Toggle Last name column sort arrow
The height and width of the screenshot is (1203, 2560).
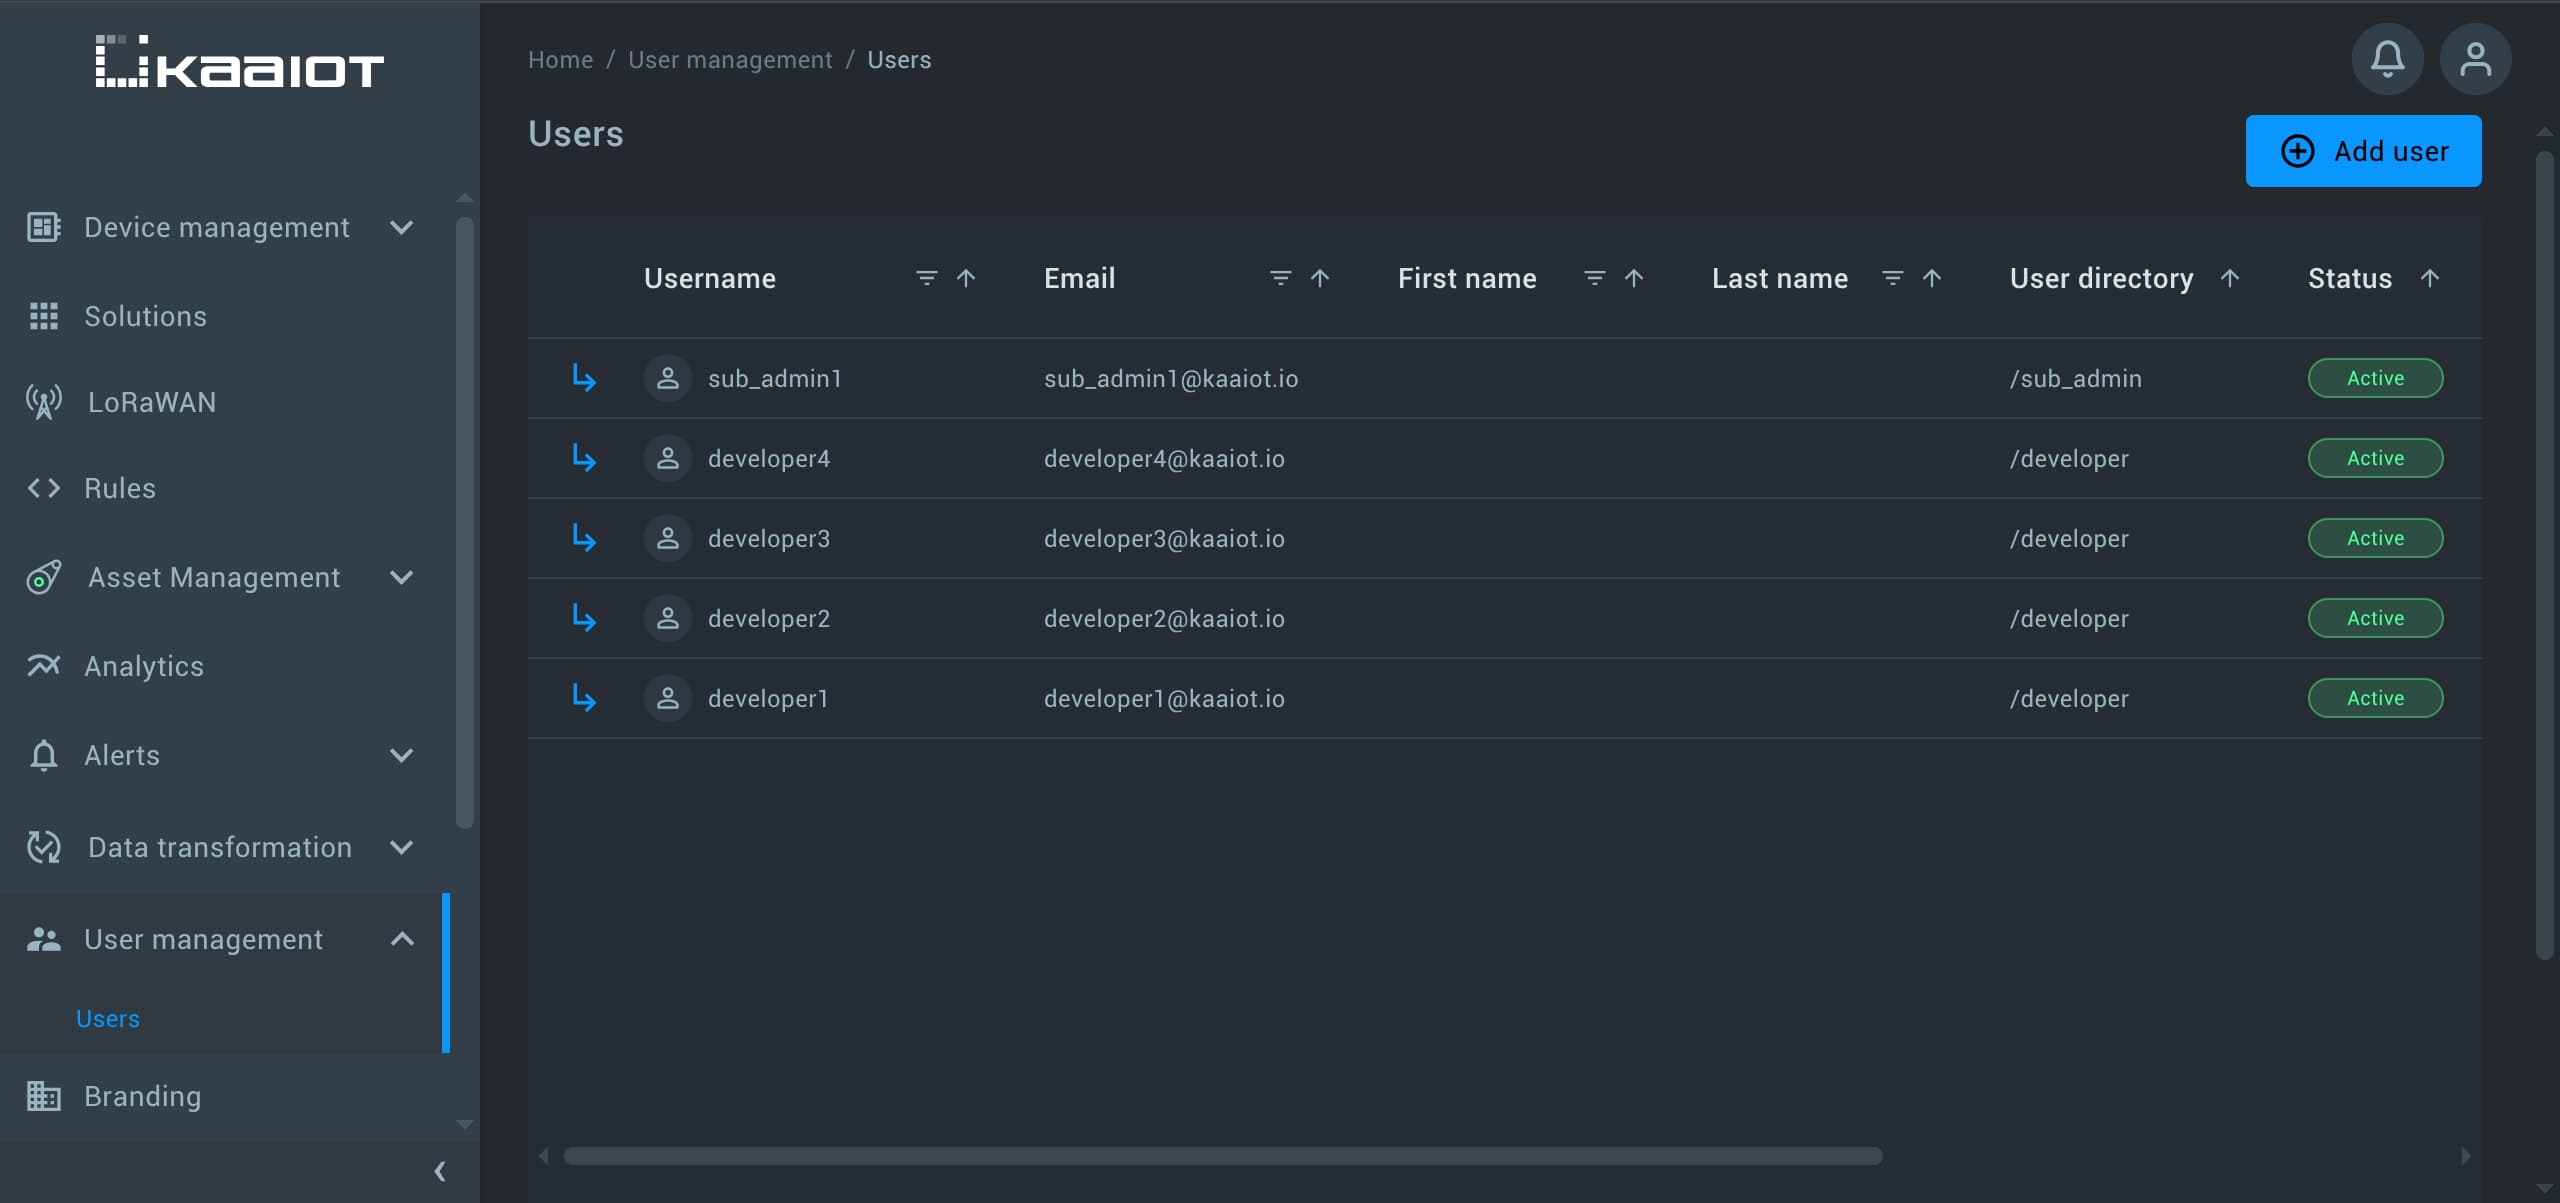tap(1932, 278)
